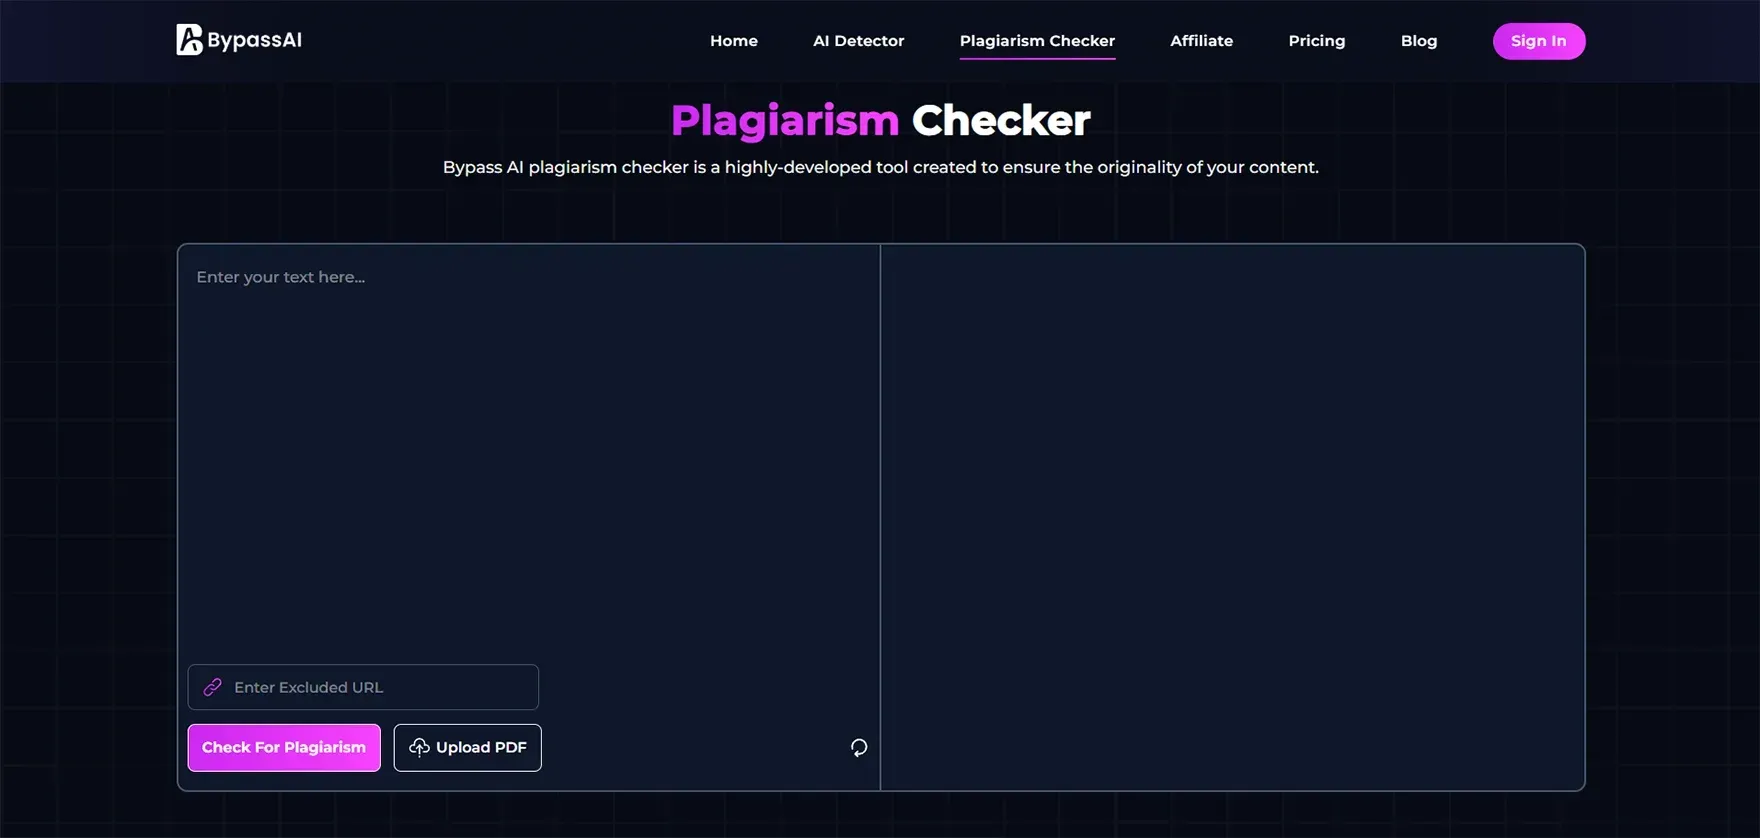
Task: Click into the 'Enter your text here' area
Action: click(529, 450)
